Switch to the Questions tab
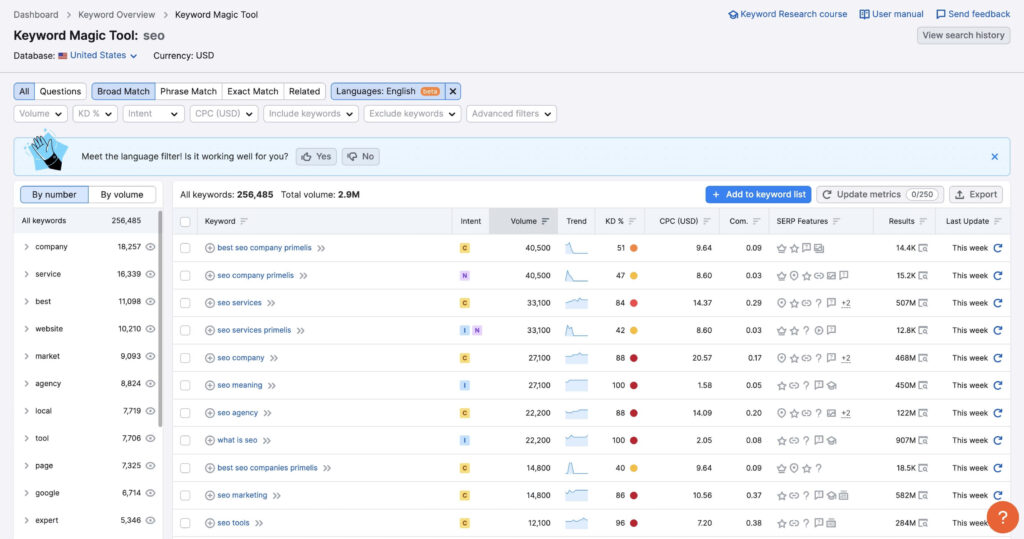 (60, 91)
